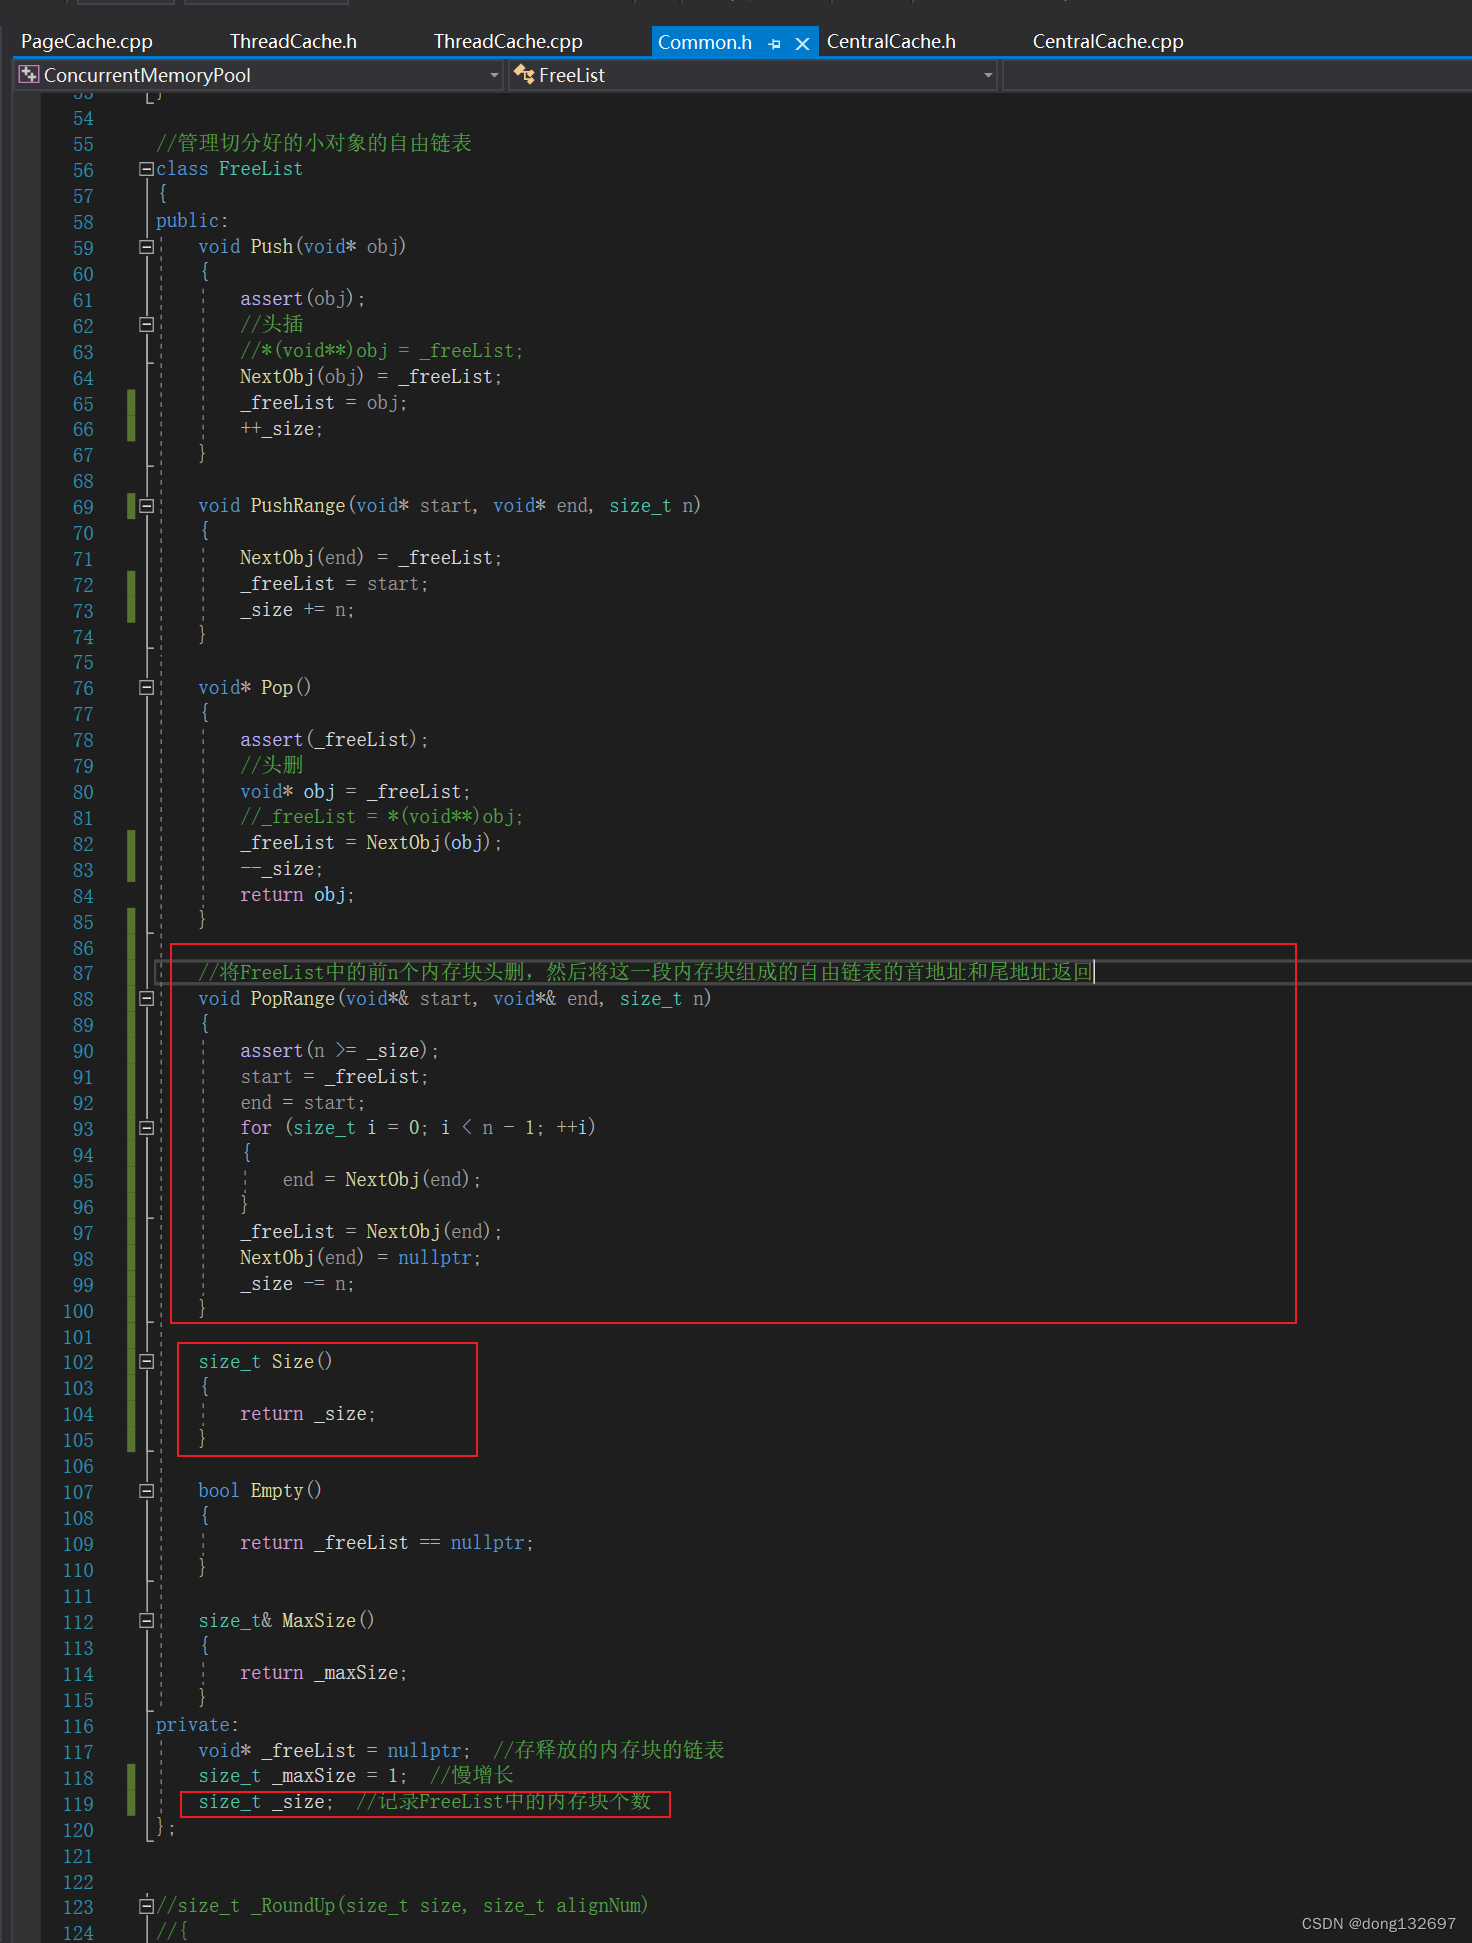The image size is (1472, 1943).
Task: Click 'assert(_freeList);' statement
Action: coord(334,740)
